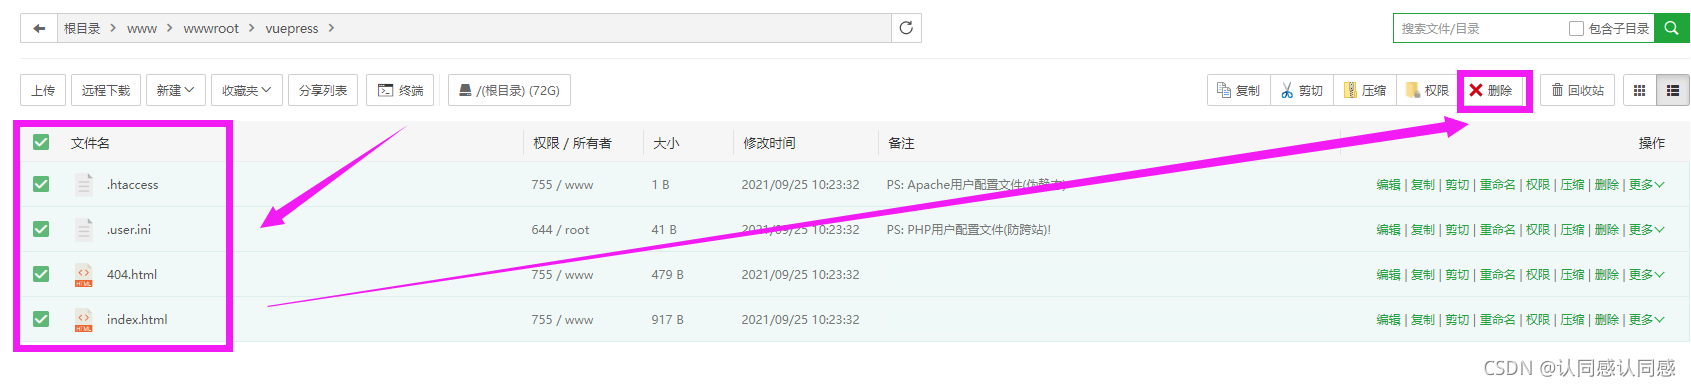The width and height of the screenshot is (1691, 386).
Task: Click the .user.ini file icon
Action: pos(84,229)
